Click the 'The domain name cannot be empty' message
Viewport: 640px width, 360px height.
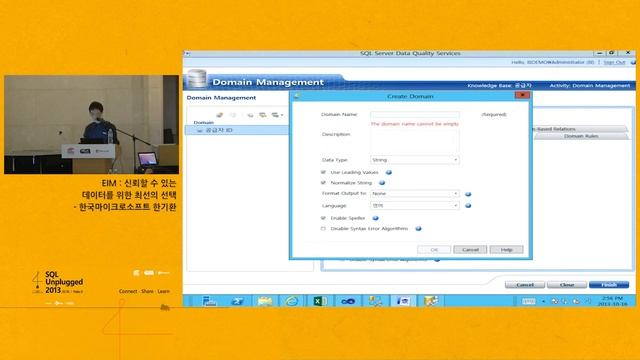point(415,124)
